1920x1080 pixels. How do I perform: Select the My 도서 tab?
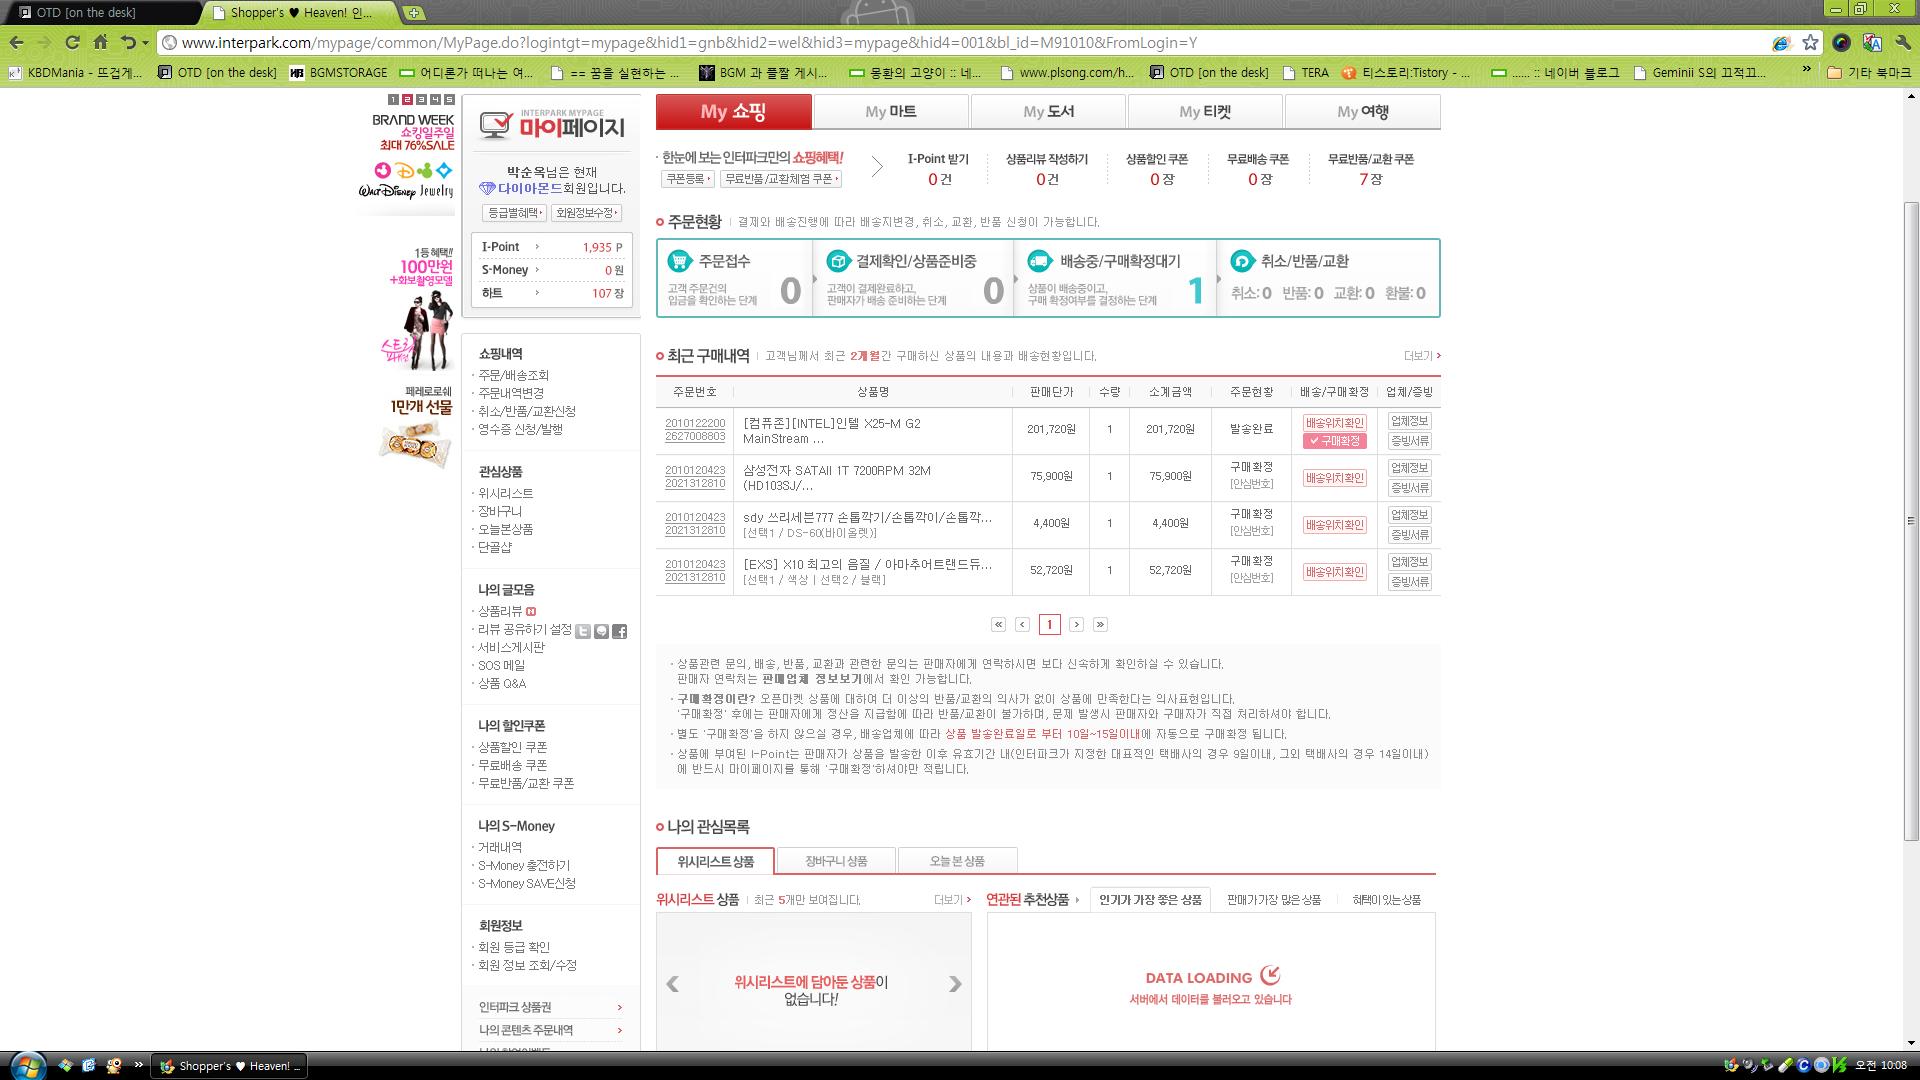click(x=1048, y=111)
